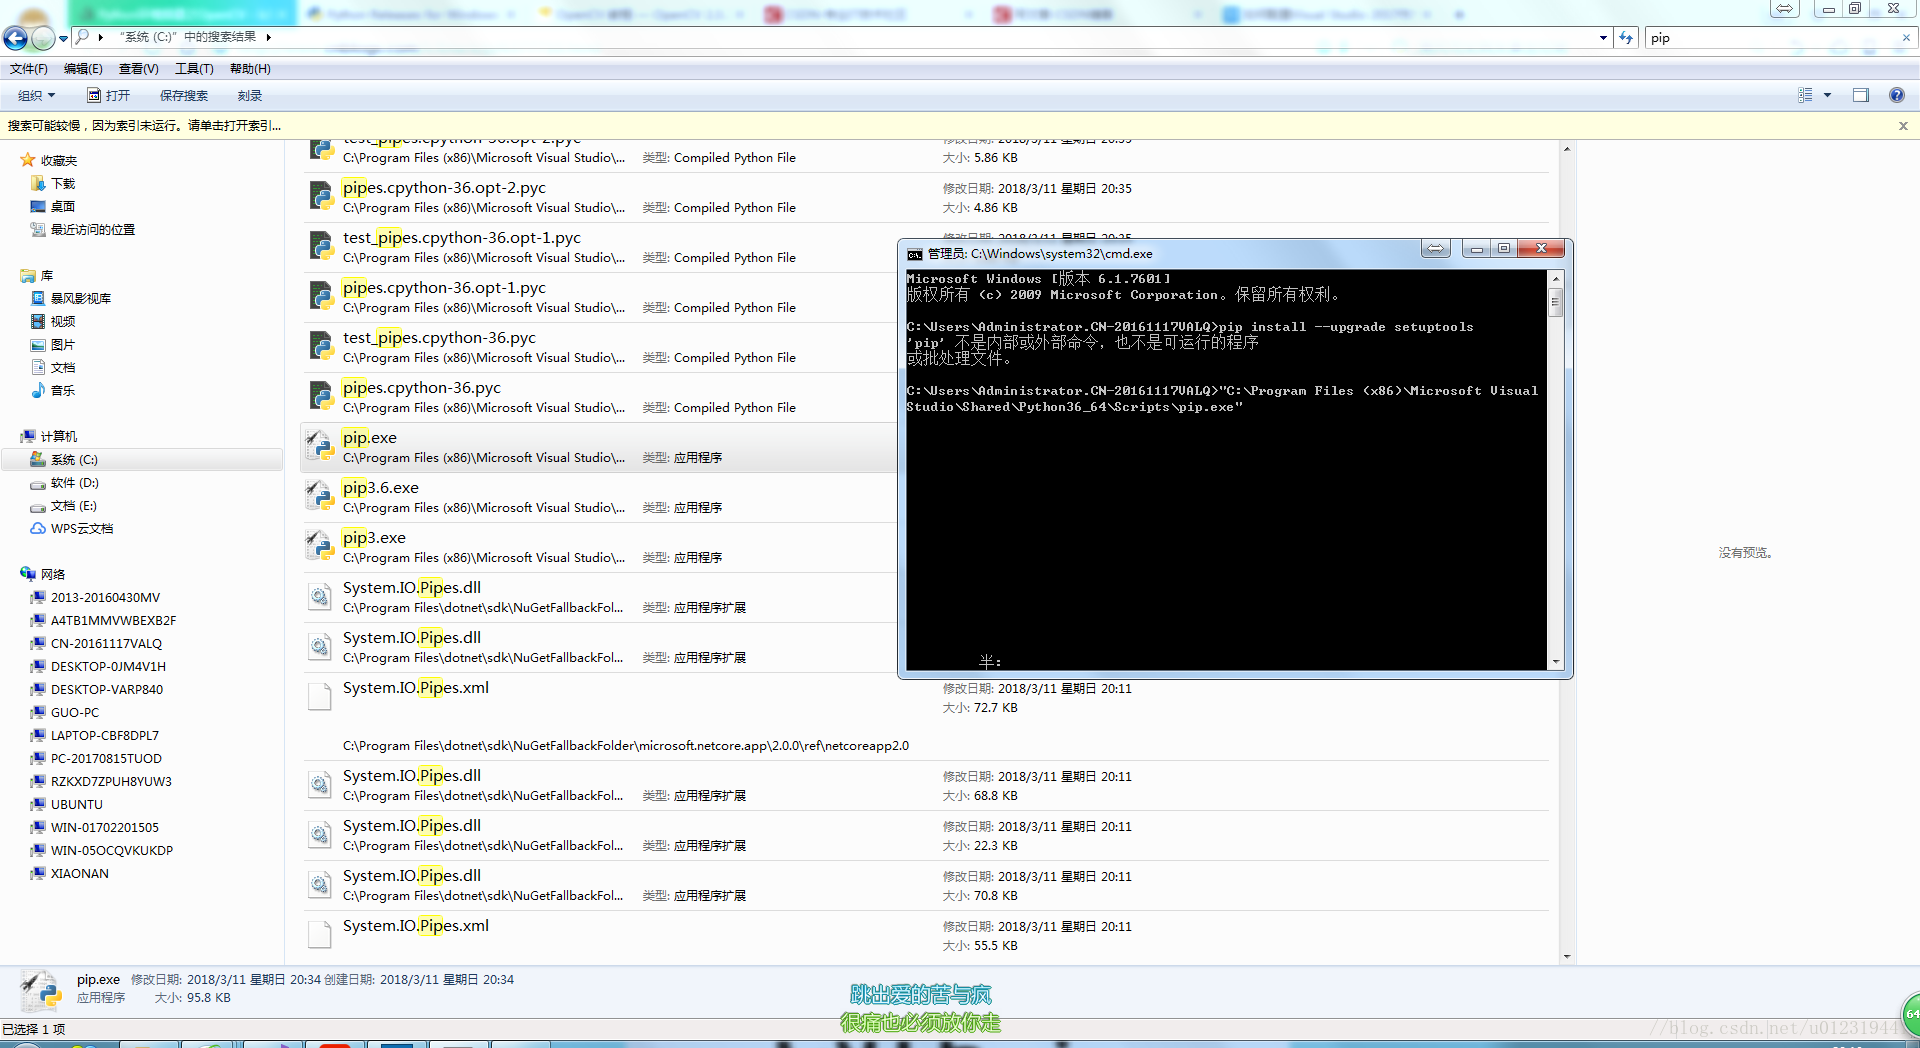Click the refresh button beside the address bar

[x=1626, y=38]
